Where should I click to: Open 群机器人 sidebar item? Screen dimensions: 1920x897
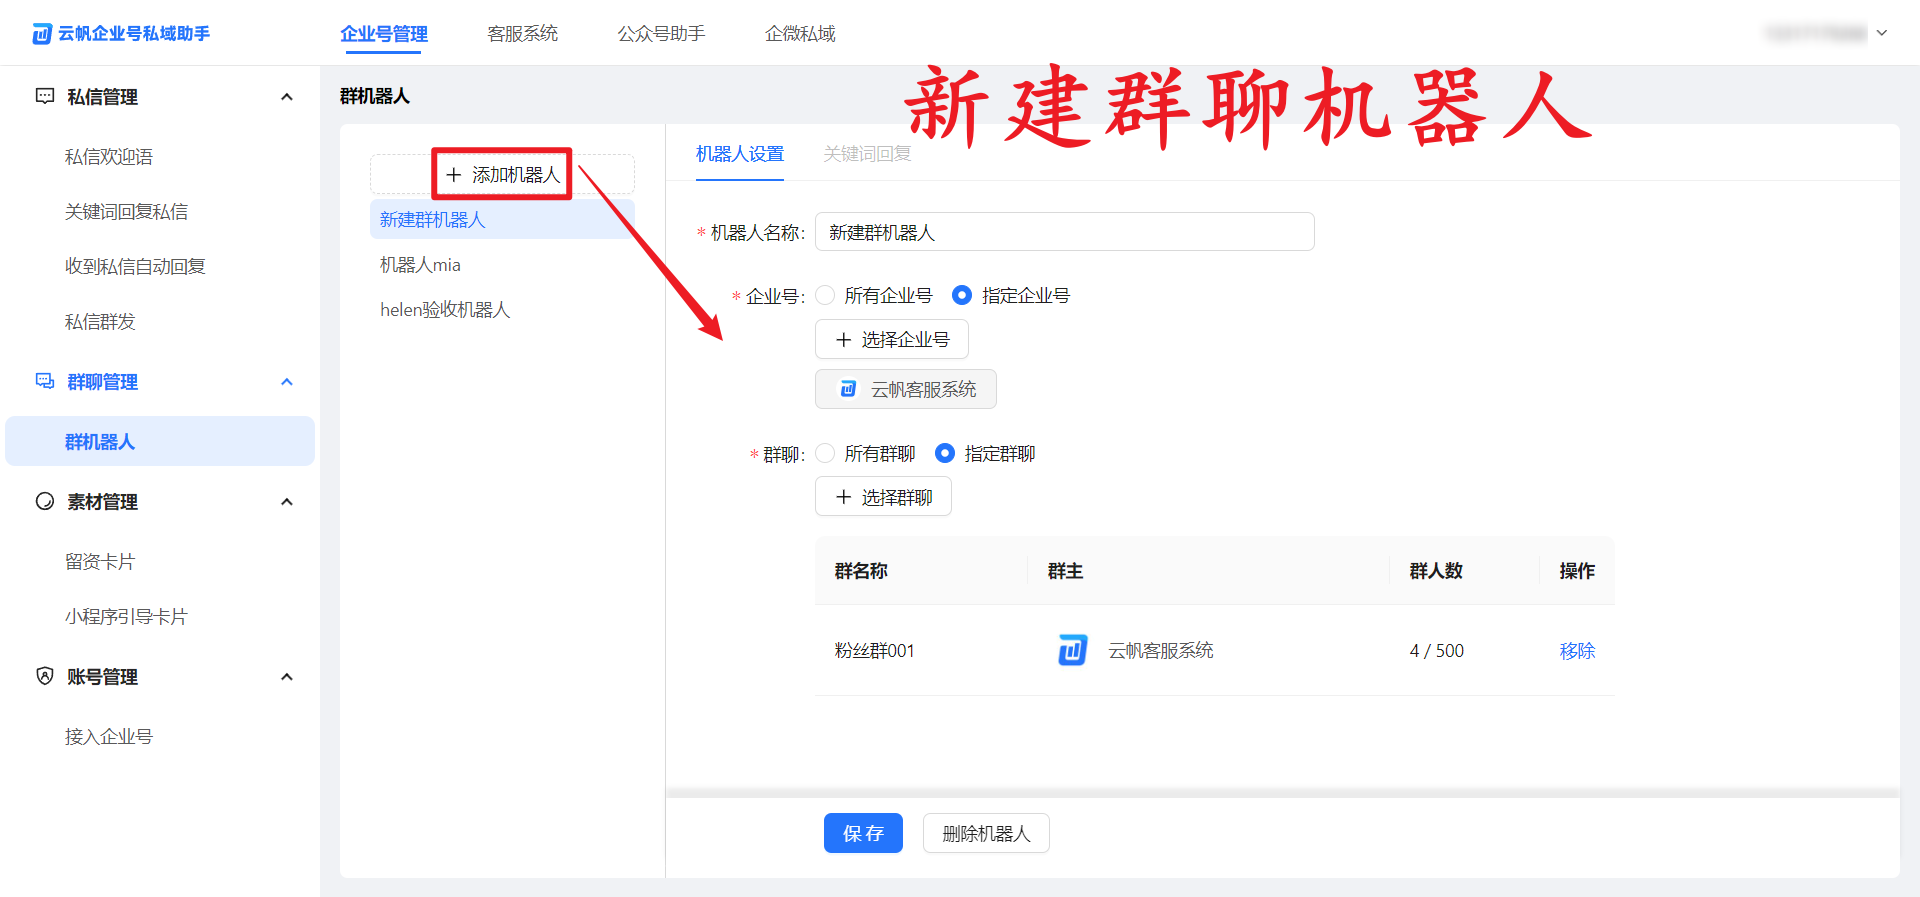[160, 441]
